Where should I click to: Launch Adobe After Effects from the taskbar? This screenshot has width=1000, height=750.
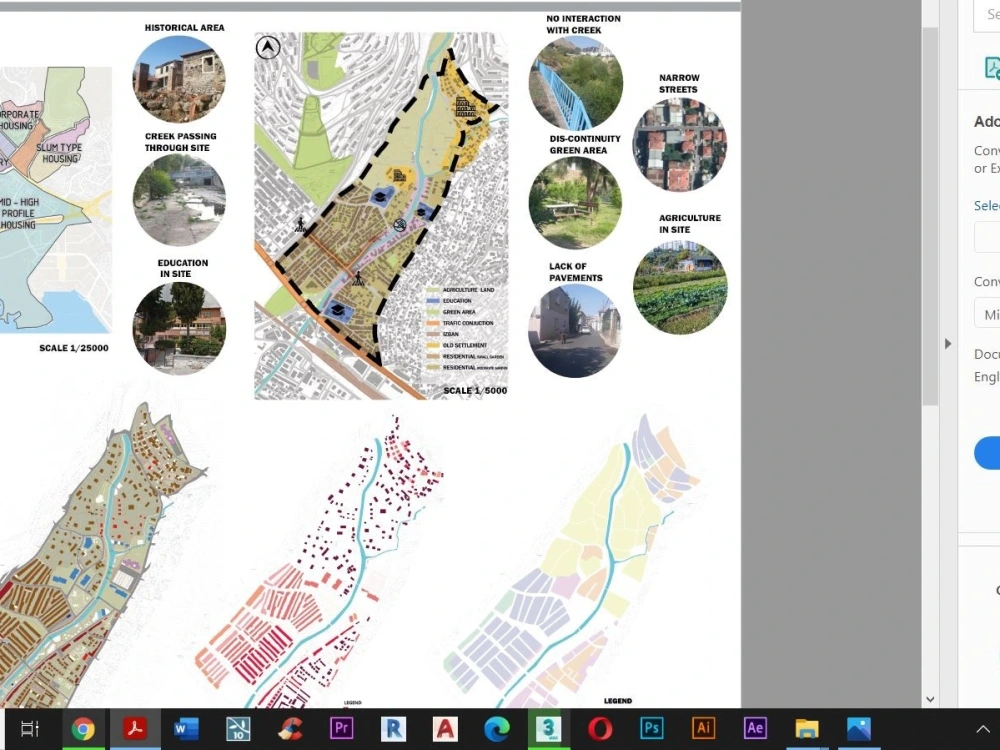click(755, 728)
